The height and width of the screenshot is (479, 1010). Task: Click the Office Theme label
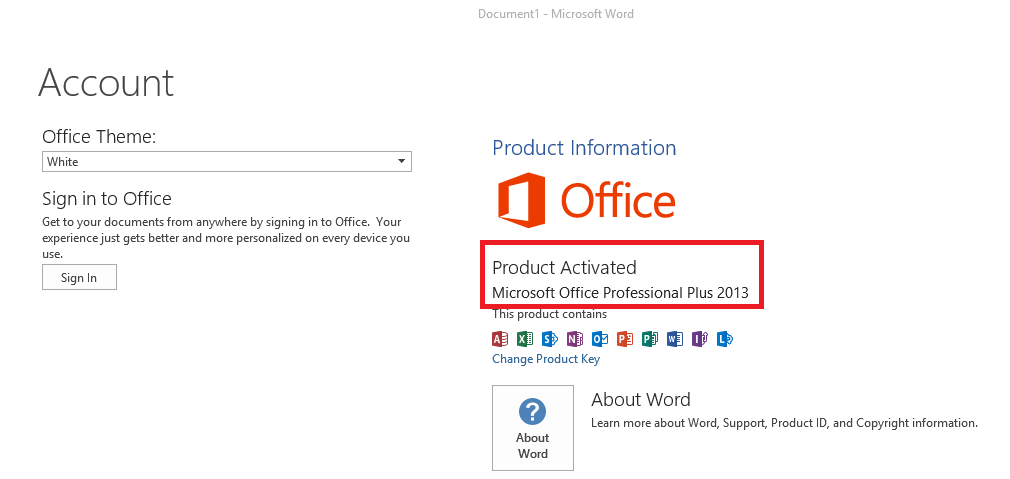pyautogui.click(x=99, y=136)
